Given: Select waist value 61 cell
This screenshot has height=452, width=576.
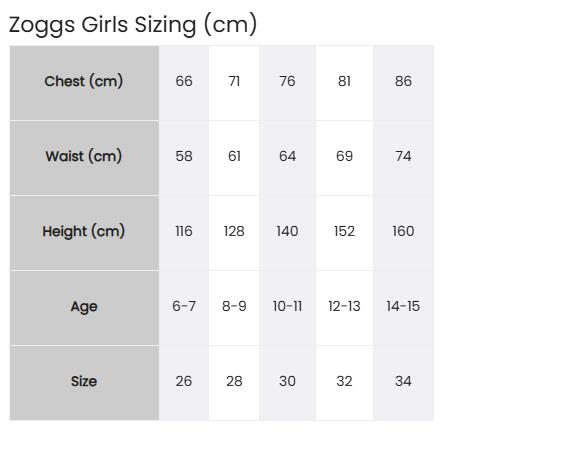Looking at the screenshot, I should pyautogui.click(x=234, y=158).
